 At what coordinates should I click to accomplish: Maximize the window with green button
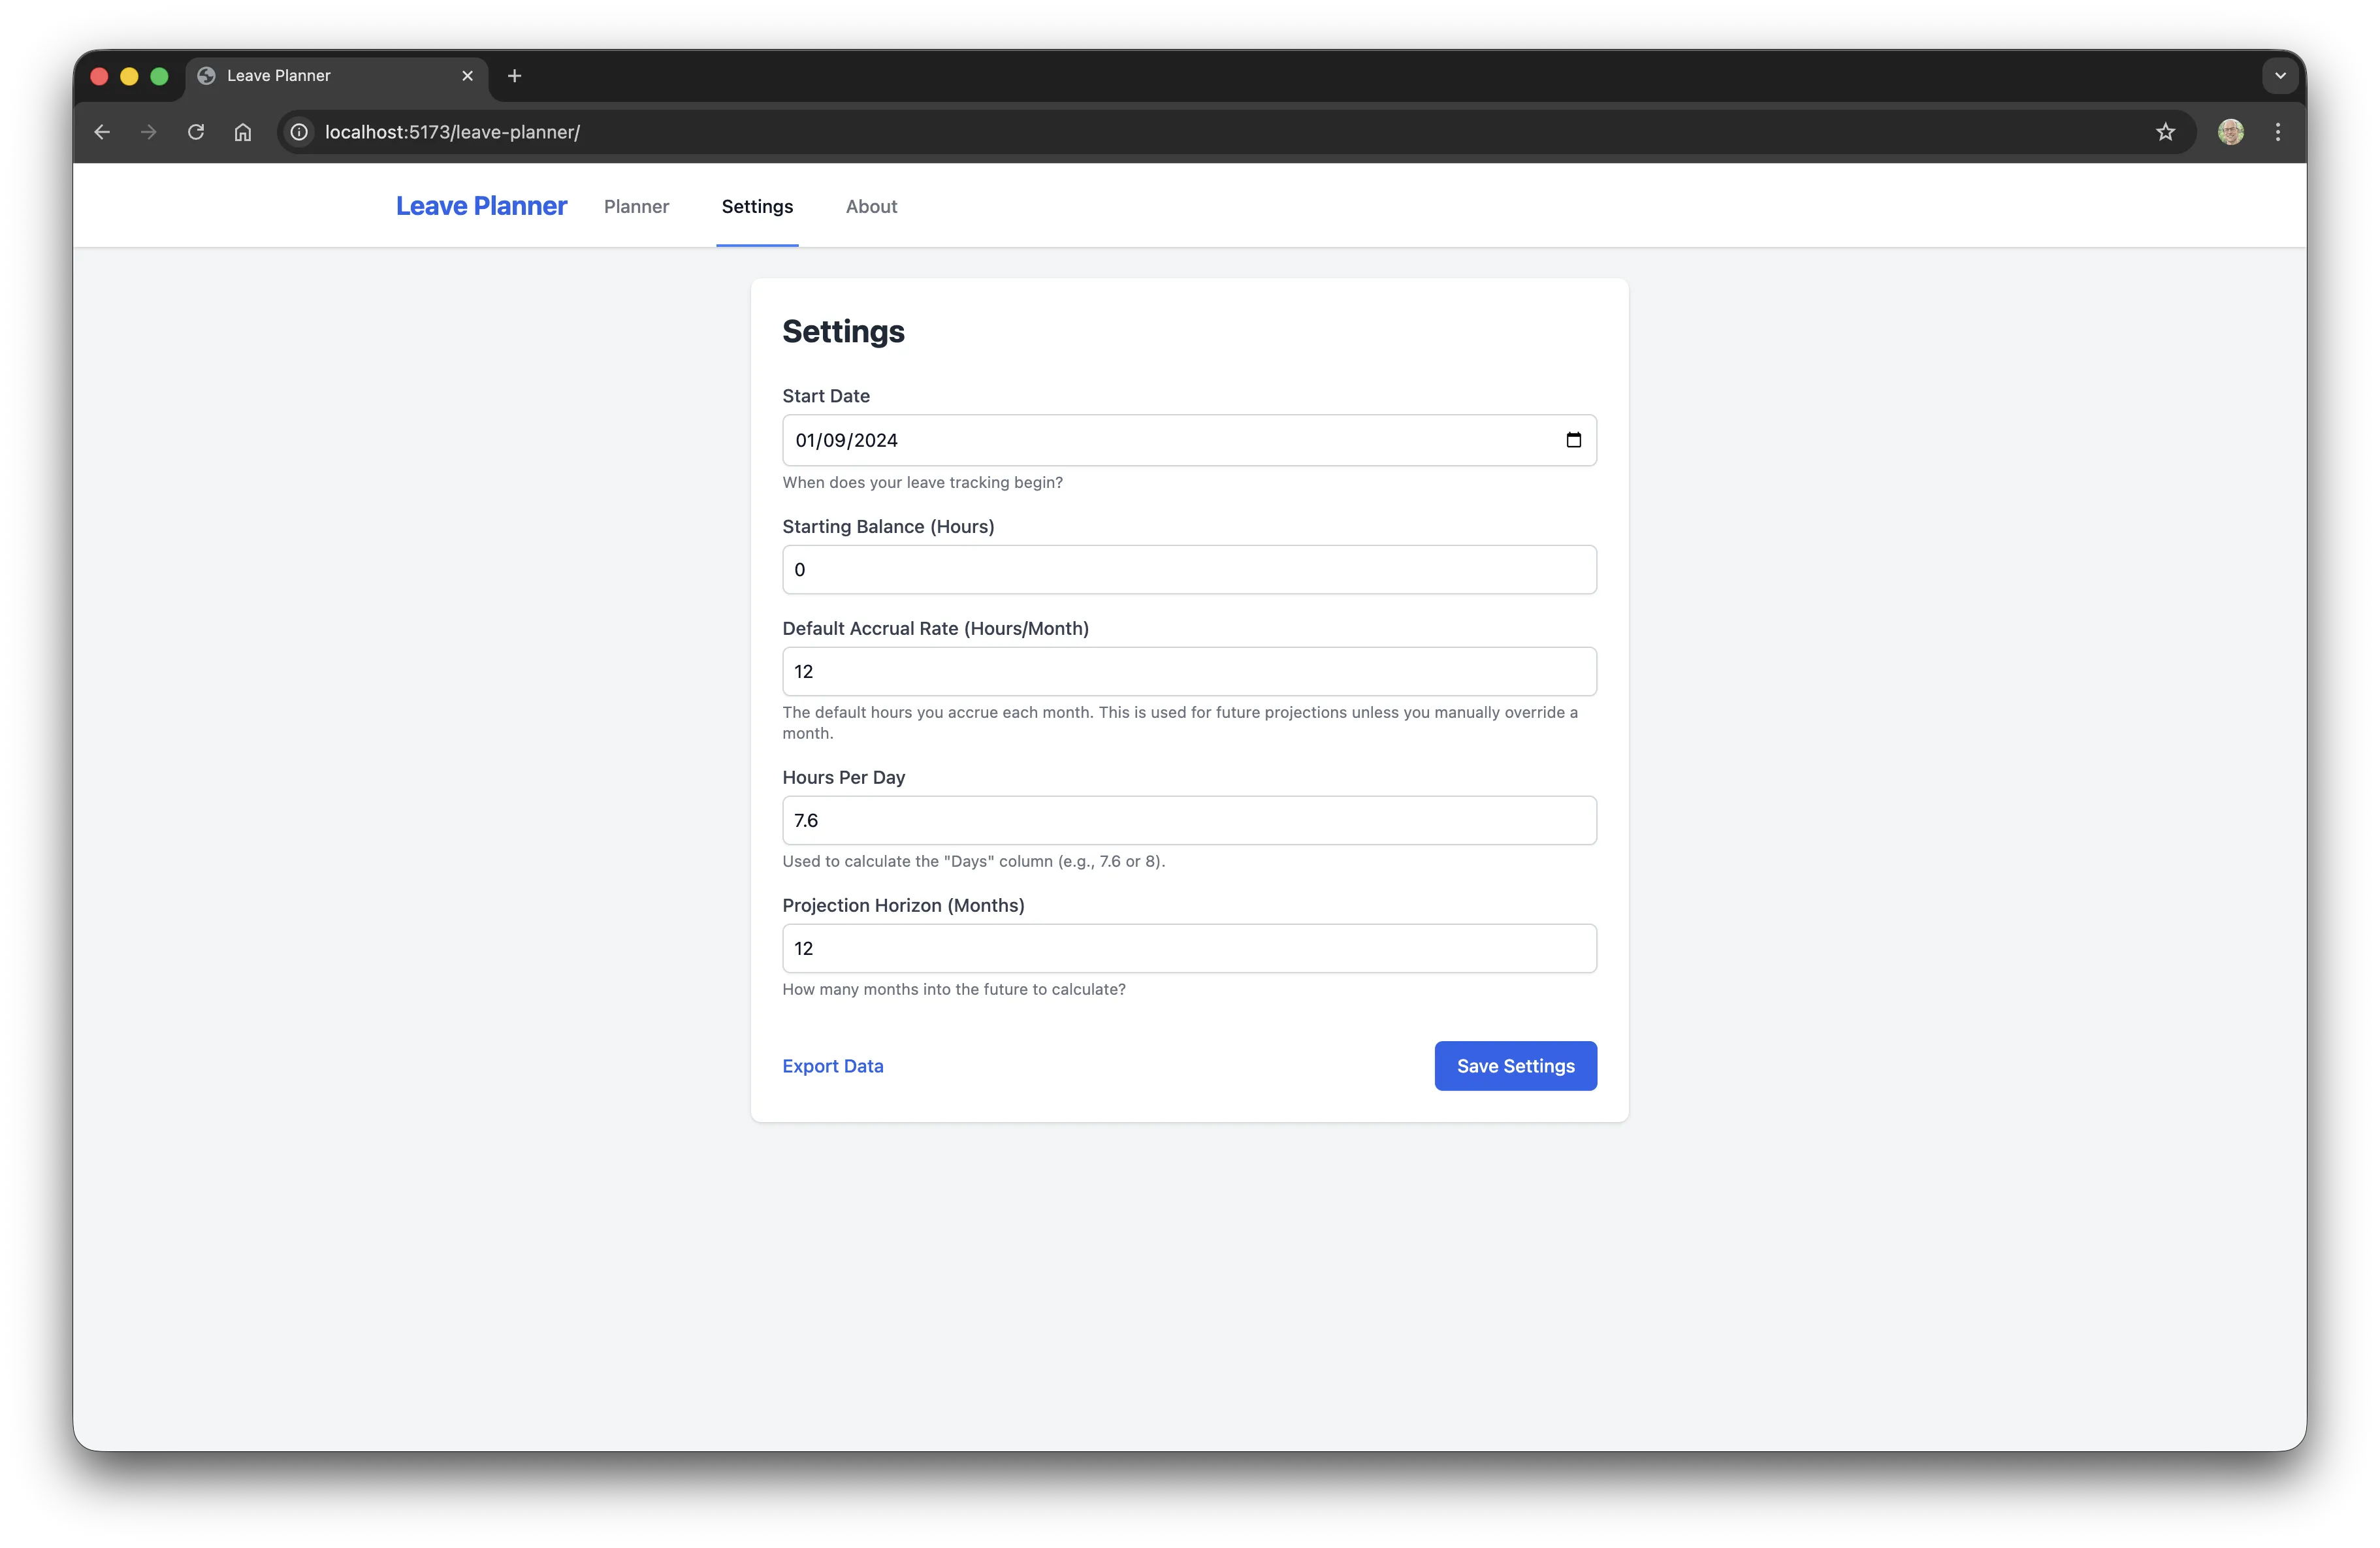[159, 76]
